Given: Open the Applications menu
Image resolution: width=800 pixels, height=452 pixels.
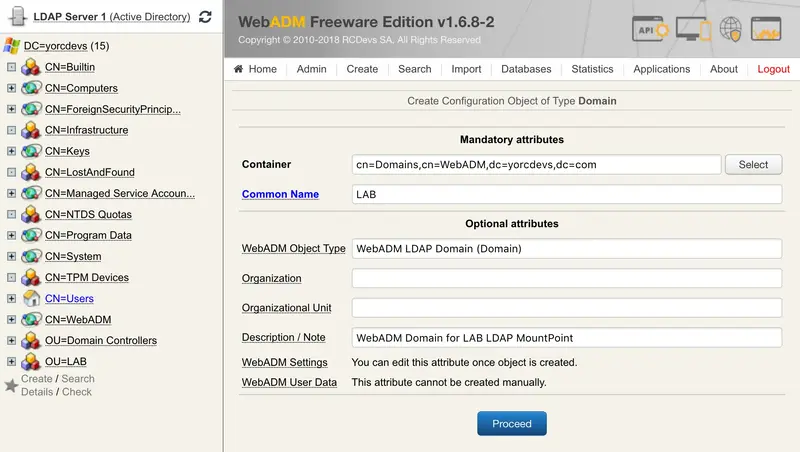Looking at the screenshot, I should (662, 69).
